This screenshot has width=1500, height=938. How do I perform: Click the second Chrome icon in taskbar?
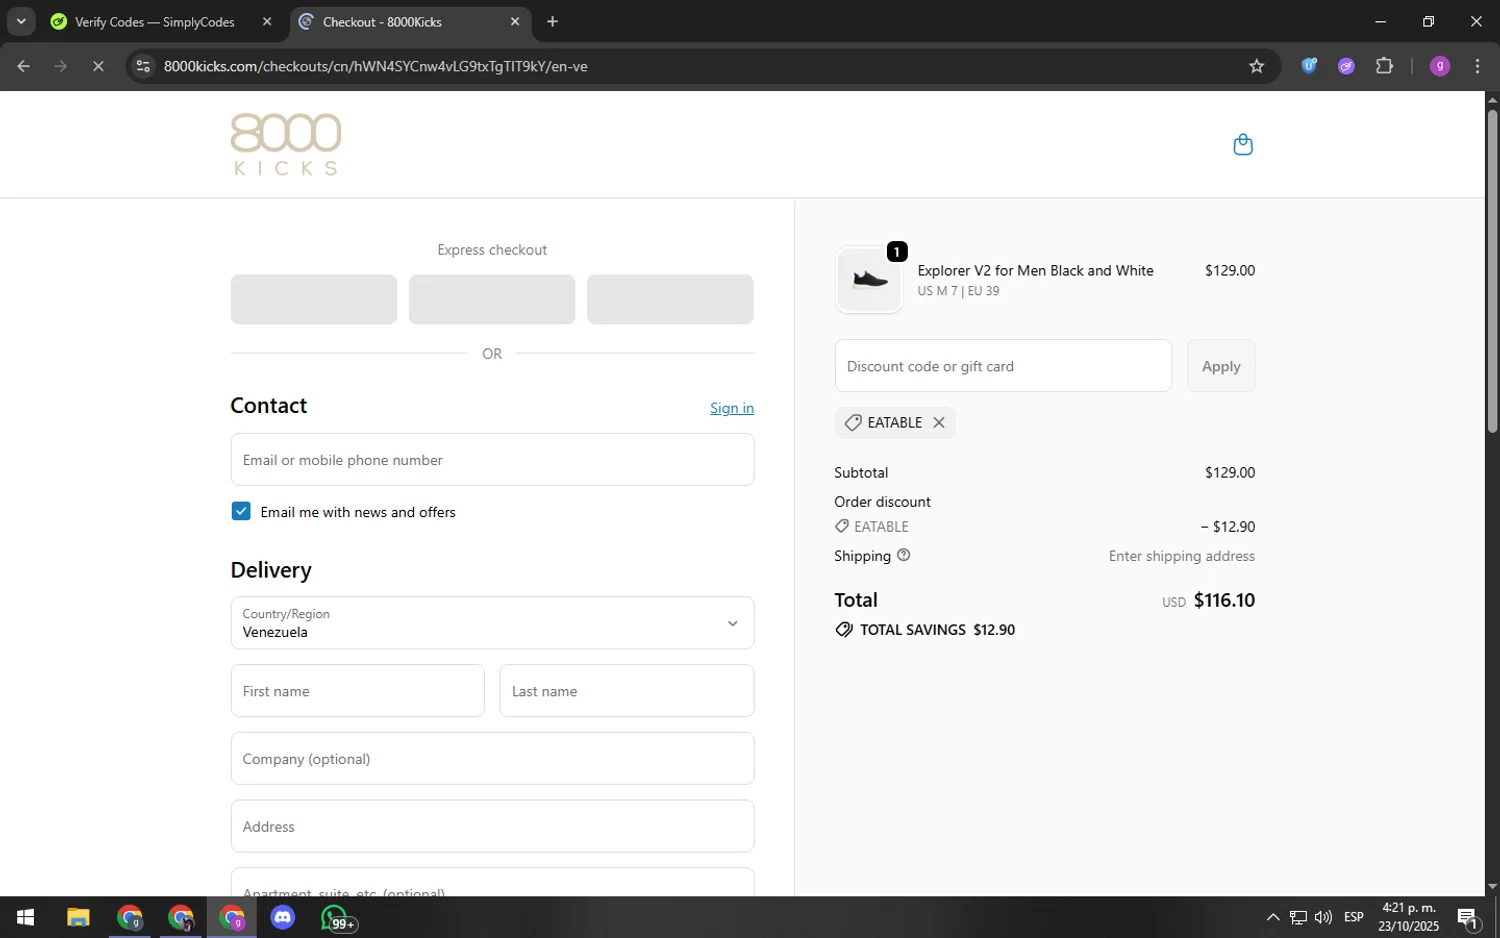click(x=181, y=917)
